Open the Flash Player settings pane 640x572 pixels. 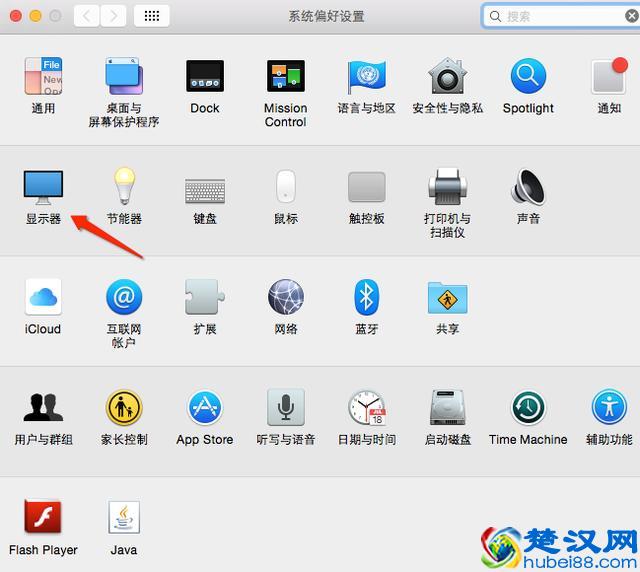[x=43, y=518]
